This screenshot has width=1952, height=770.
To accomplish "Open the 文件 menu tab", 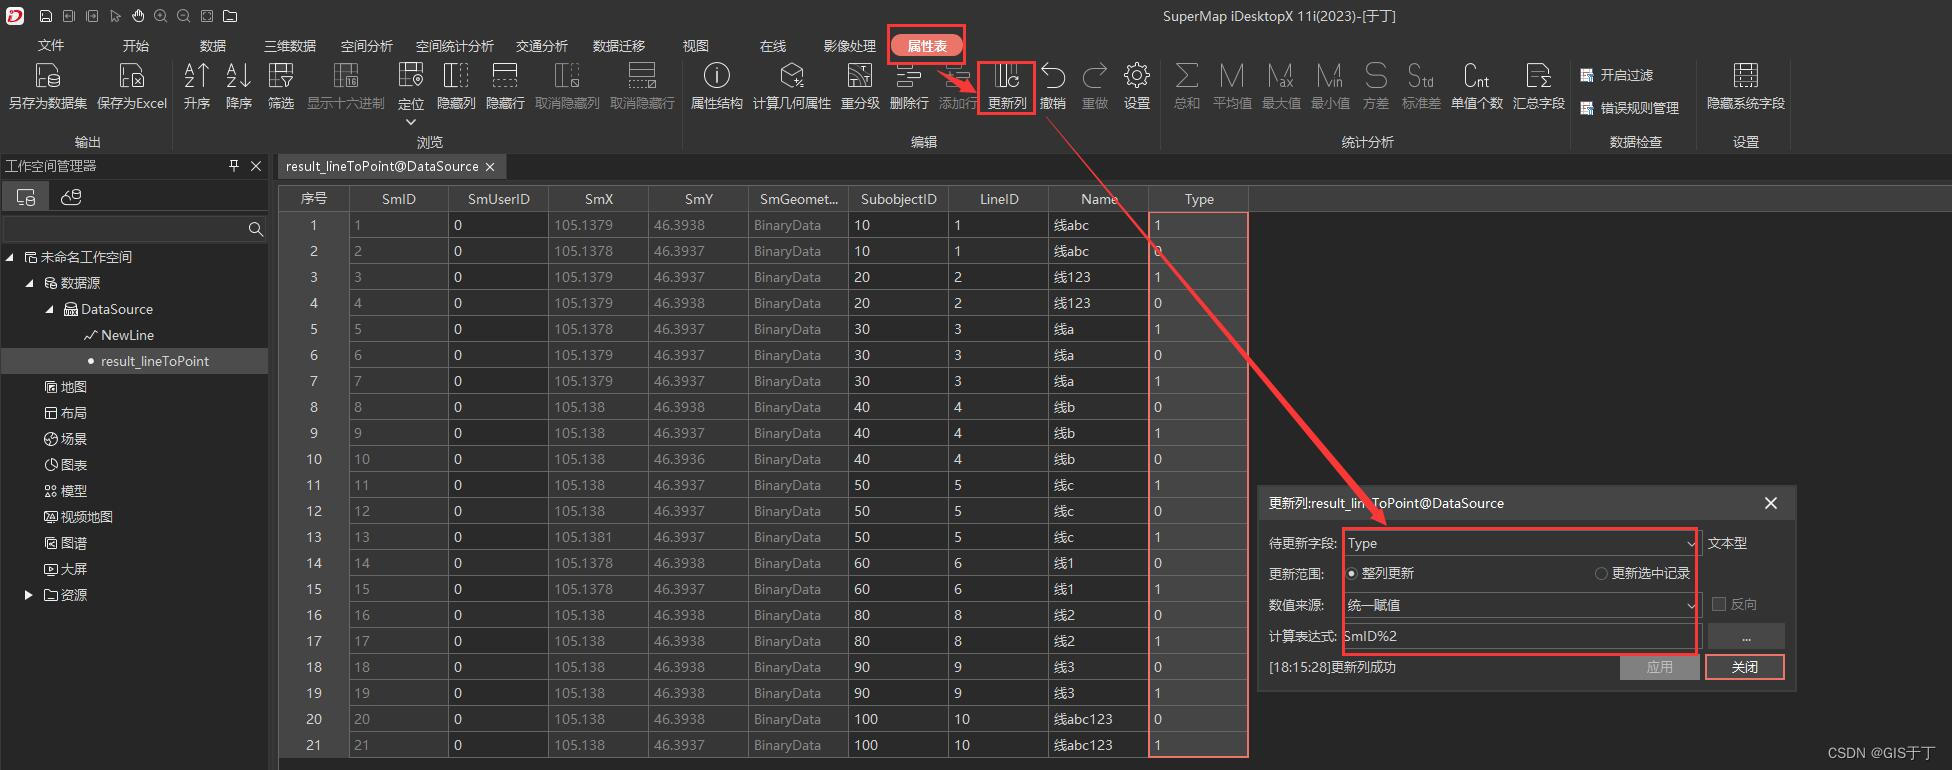I will (51, 46).
